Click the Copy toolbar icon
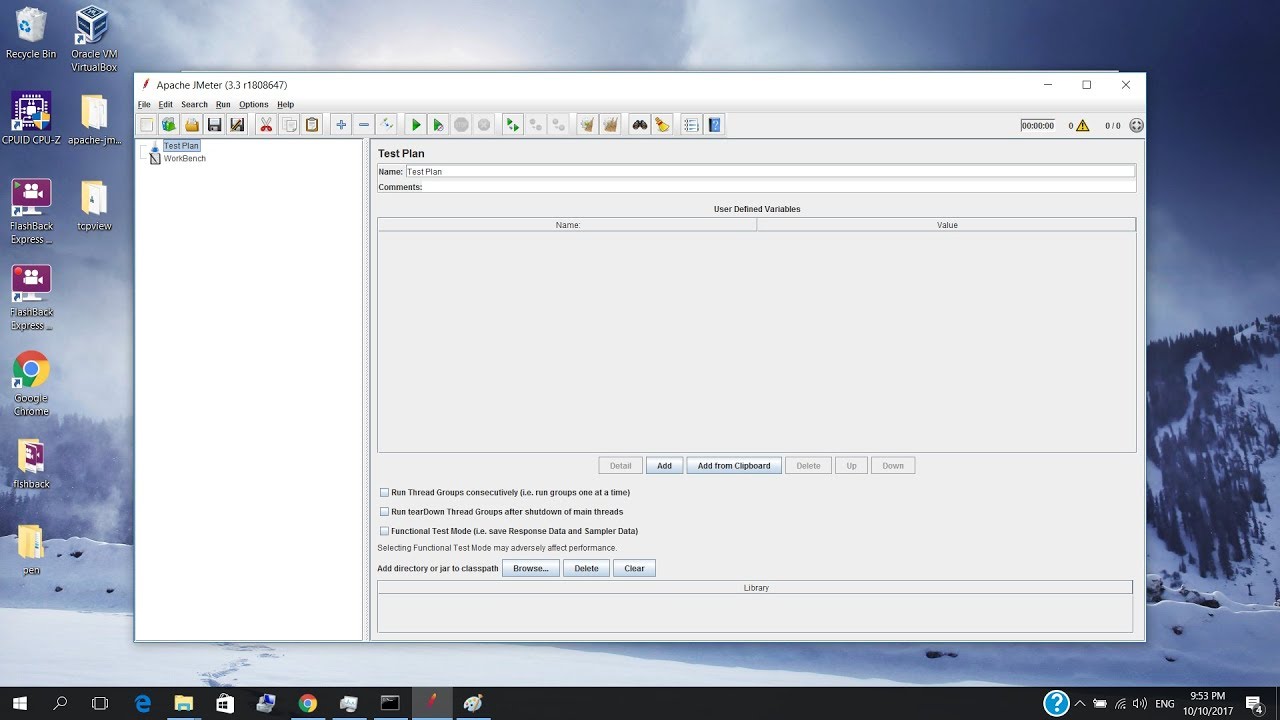 [x=289, y=125]
